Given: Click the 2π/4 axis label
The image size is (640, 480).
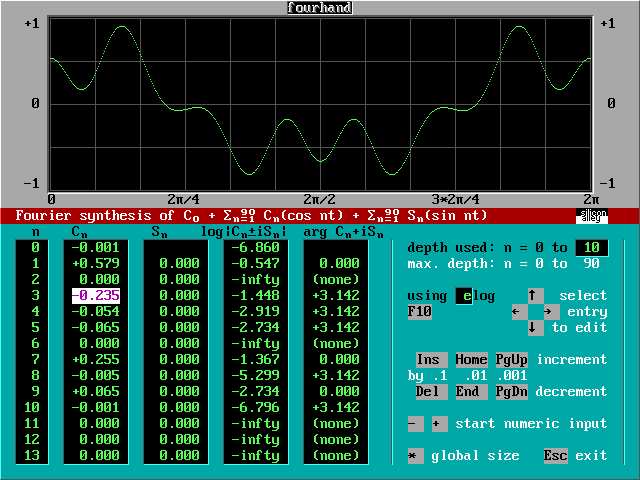Looking at the screenshot, I should pos(184,200).
